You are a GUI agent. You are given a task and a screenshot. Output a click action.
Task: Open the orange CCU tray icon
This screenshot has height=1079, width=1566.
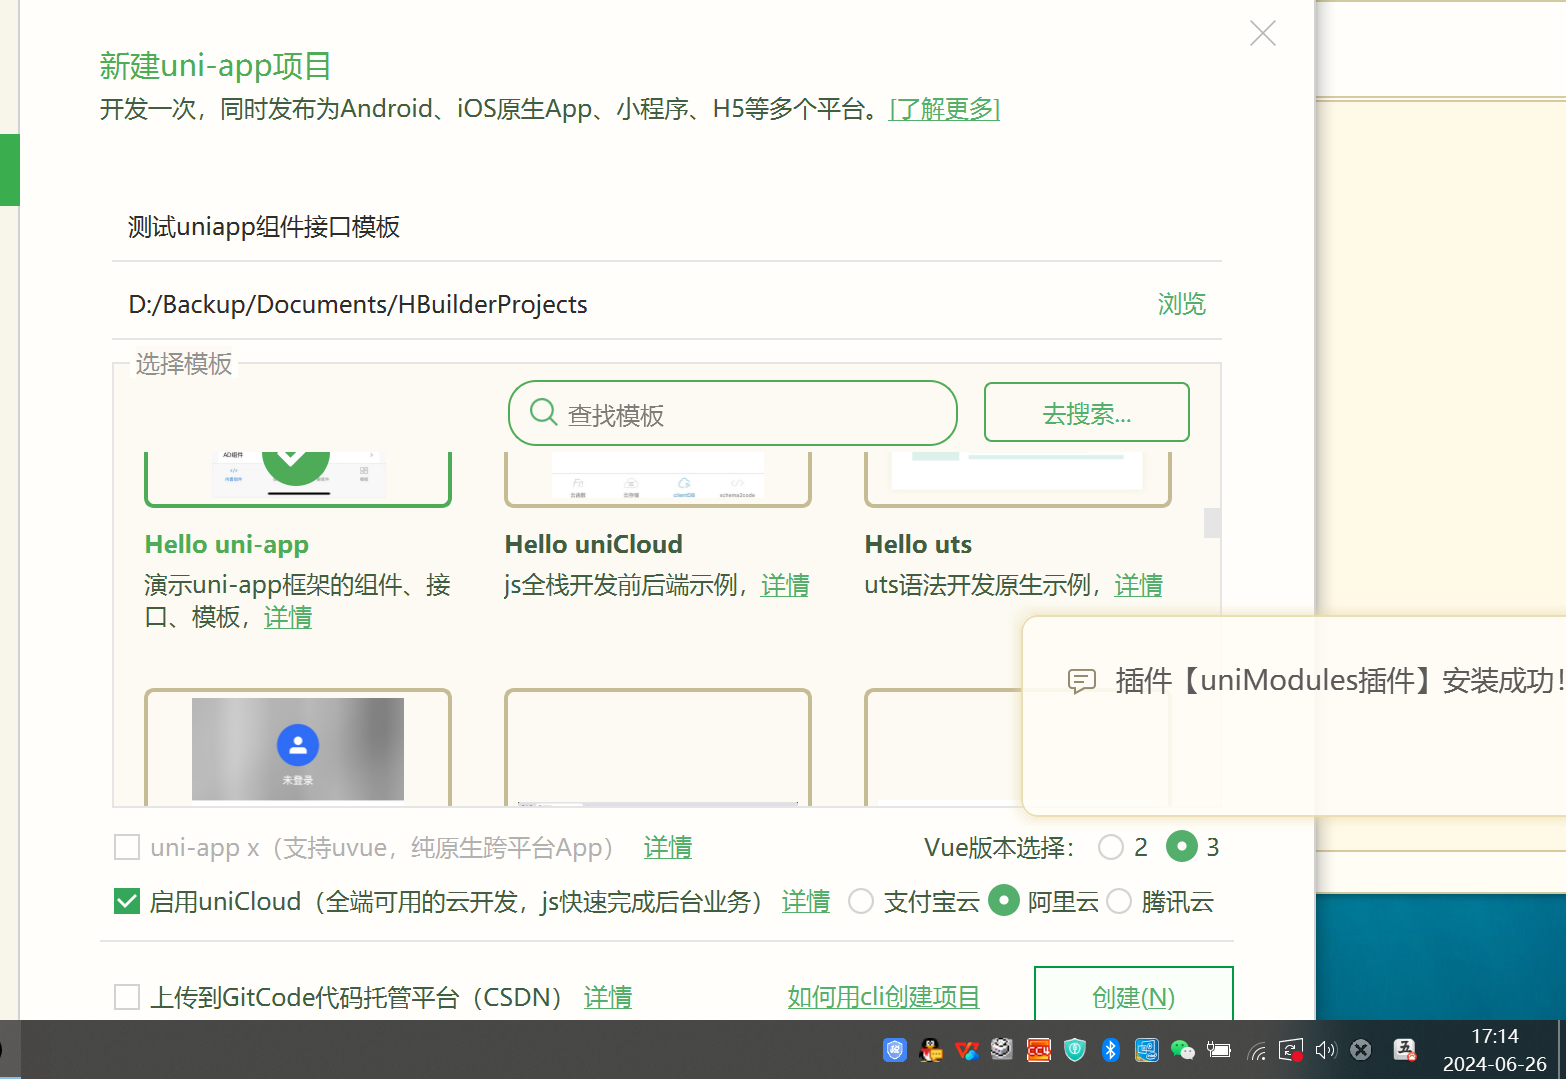pyautogui.click(x=1038, y=1049)
